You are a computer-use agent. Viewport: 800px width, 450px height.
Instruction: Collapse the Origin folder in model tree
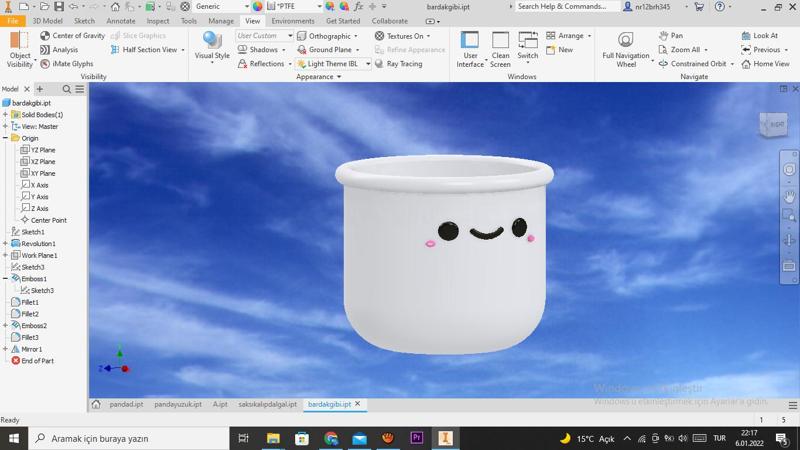[6, 138]
